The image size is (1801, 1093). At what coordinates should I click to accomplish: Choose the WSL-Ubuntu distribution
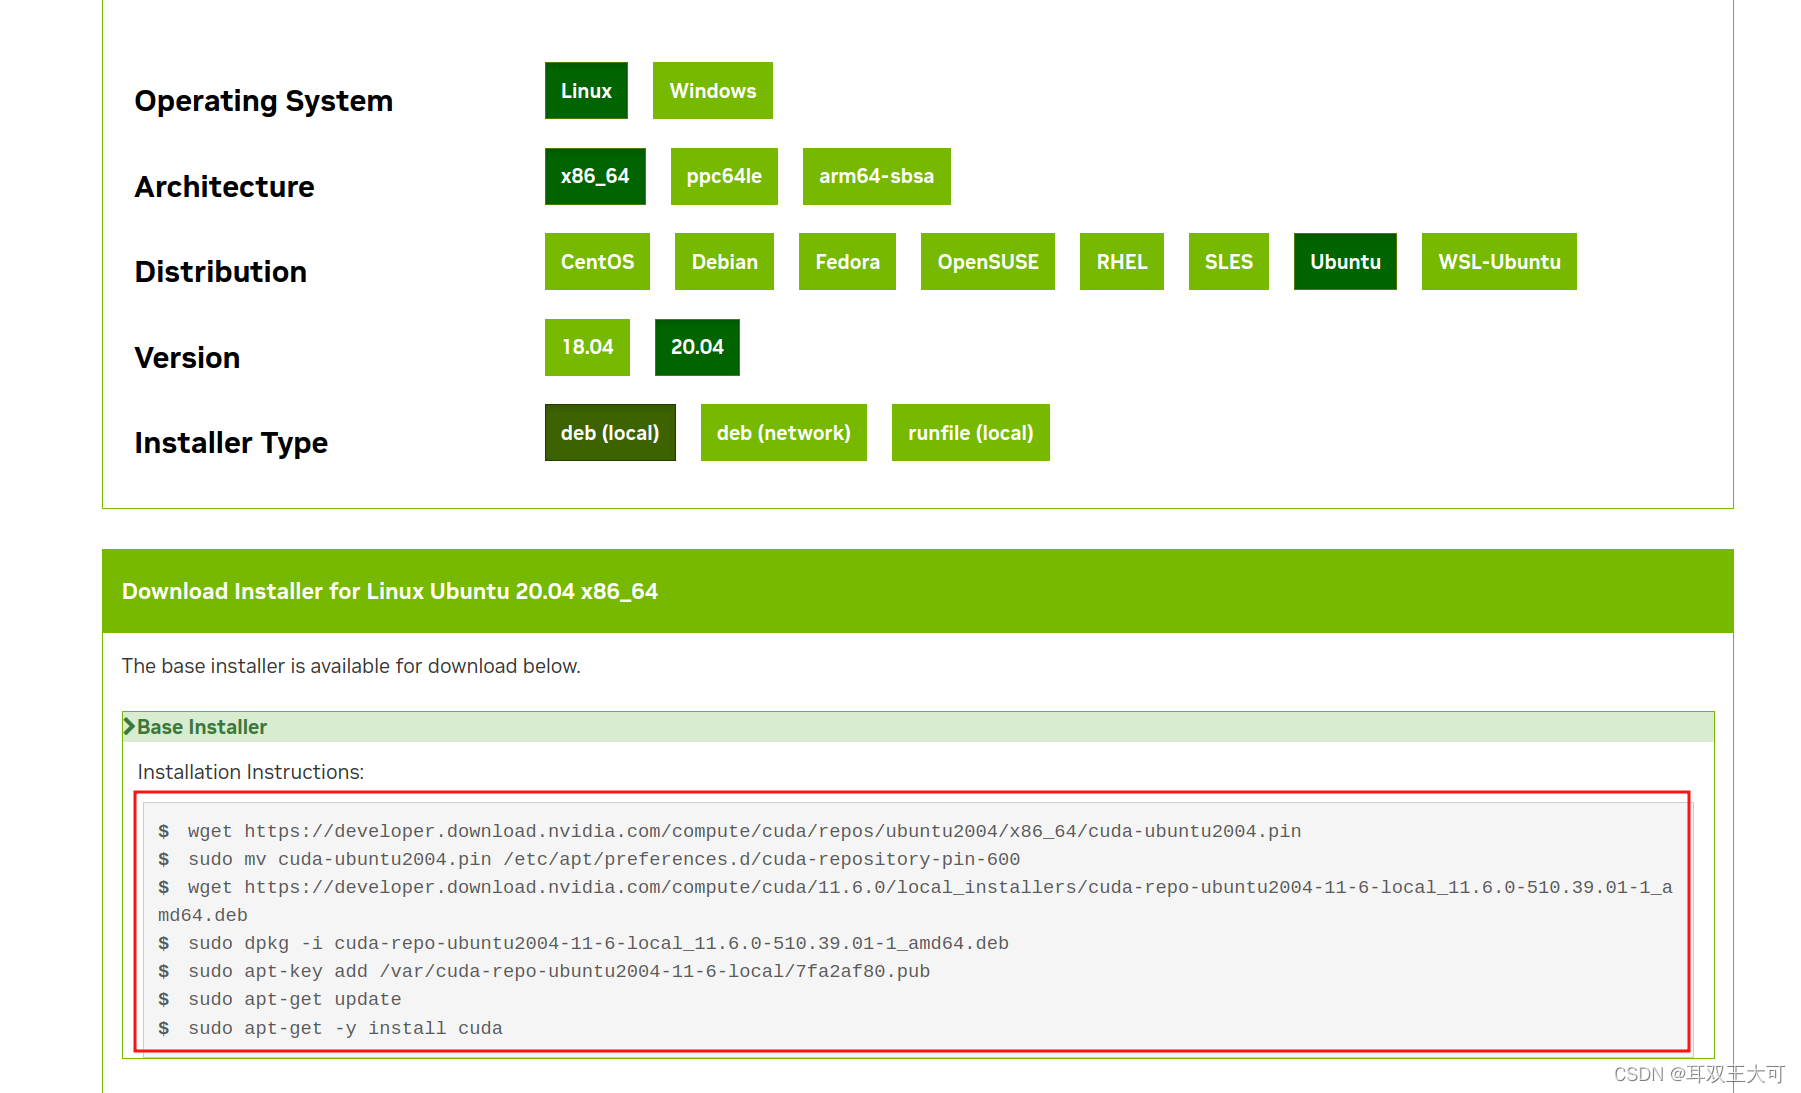[1499, 262]
